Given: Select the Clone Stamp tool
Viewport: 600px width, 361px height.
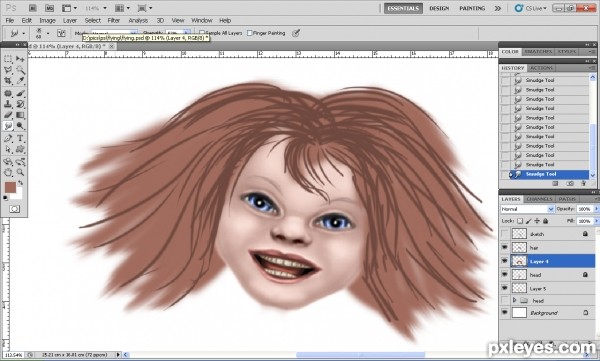Looking at the screenshot, I should click(8, 104).
